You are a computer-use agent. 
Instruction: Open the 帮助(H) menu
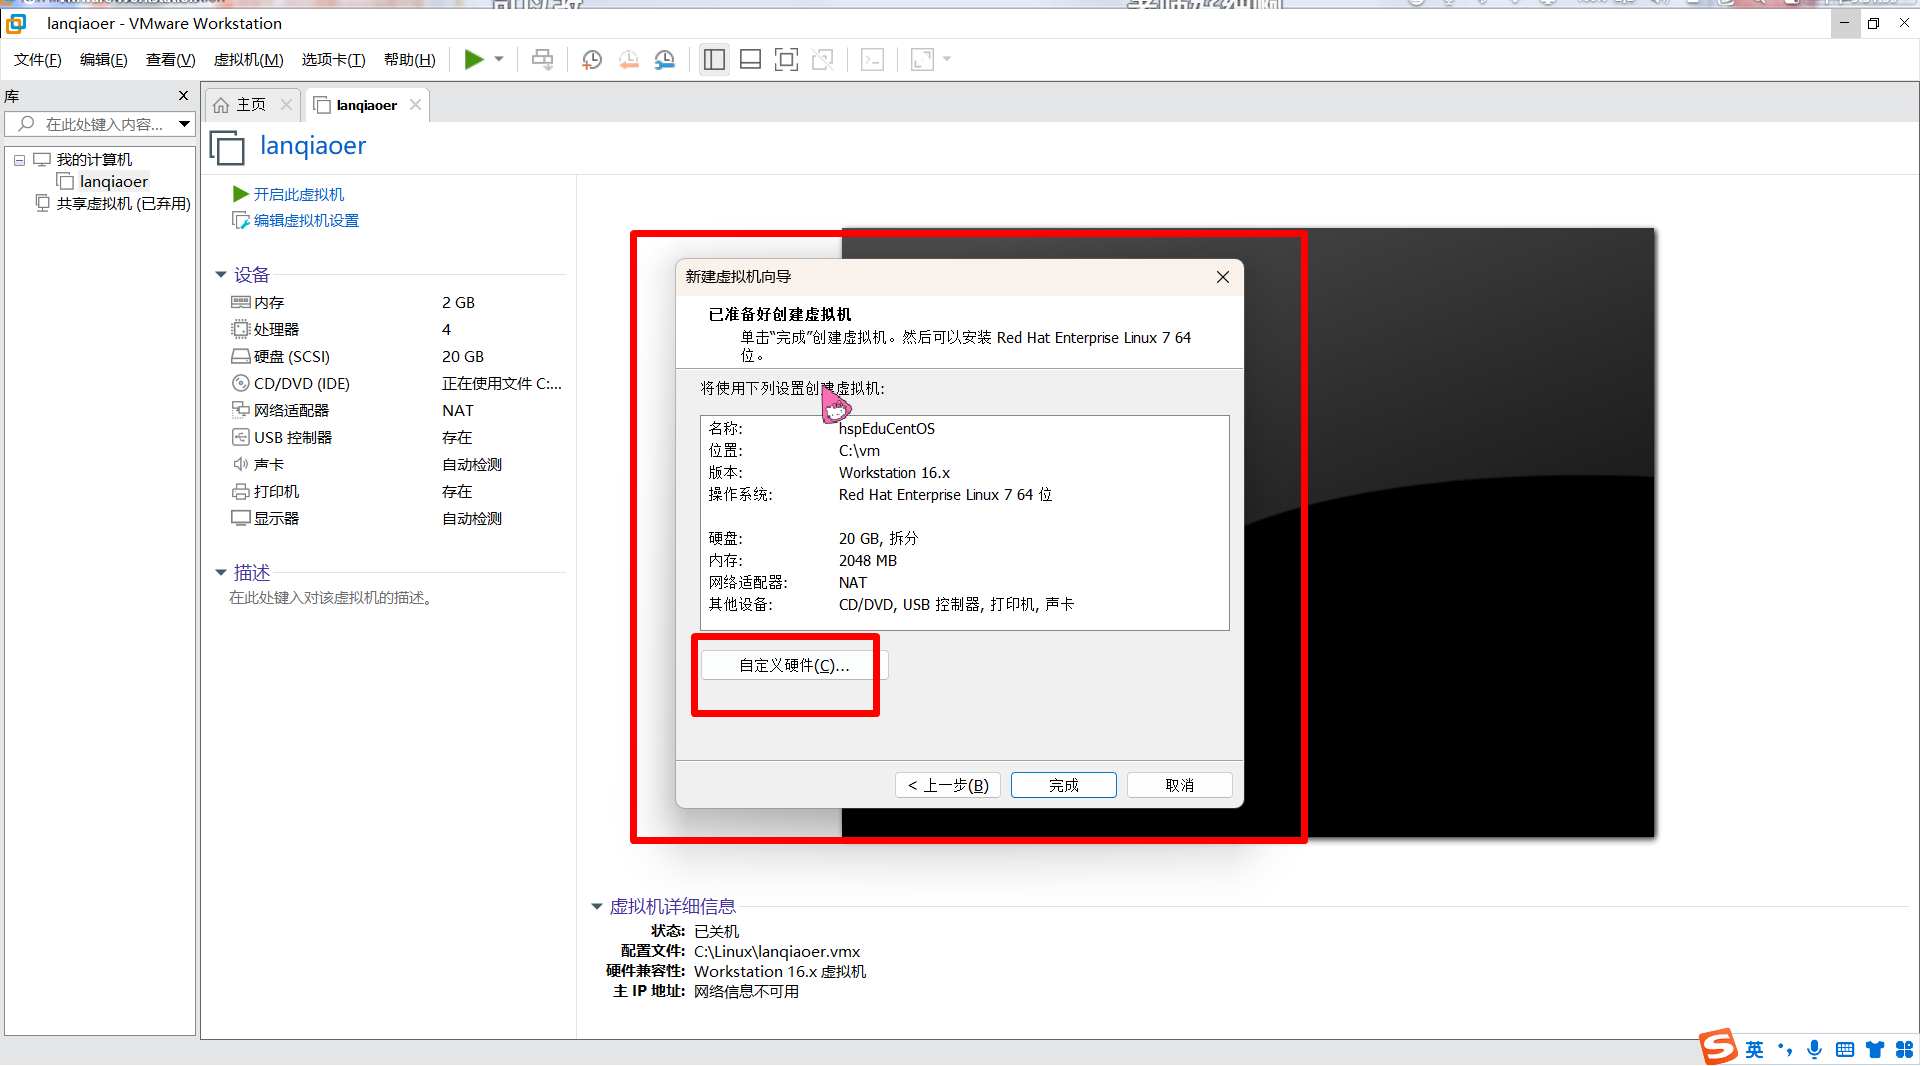(410, 60)
